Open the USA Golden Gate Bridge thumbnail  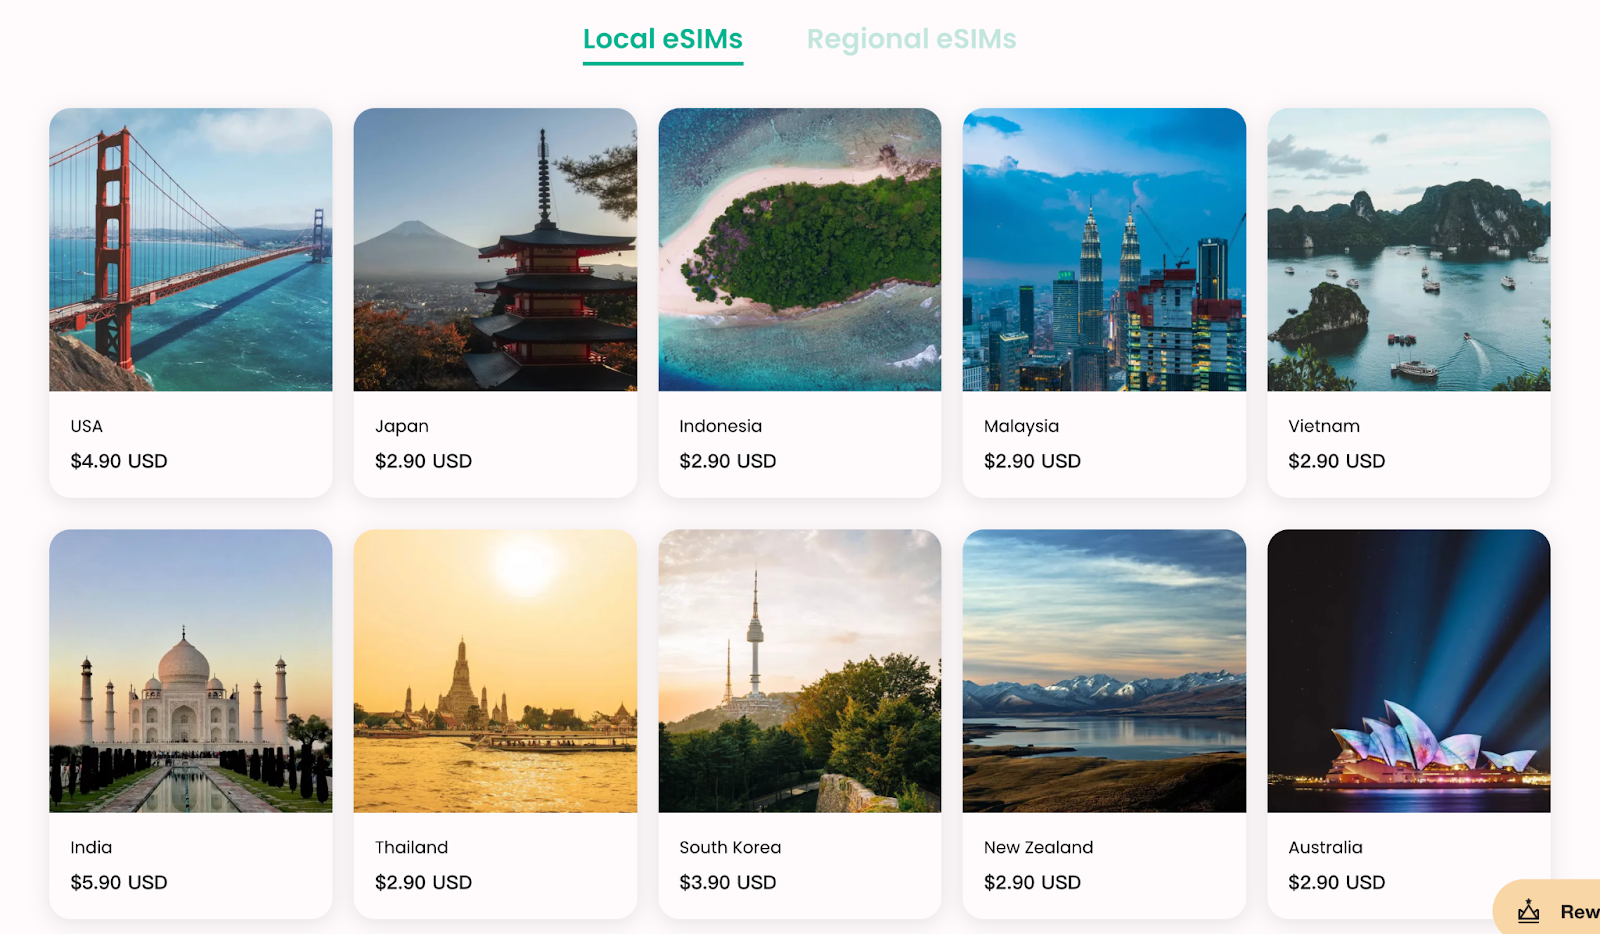191,249
